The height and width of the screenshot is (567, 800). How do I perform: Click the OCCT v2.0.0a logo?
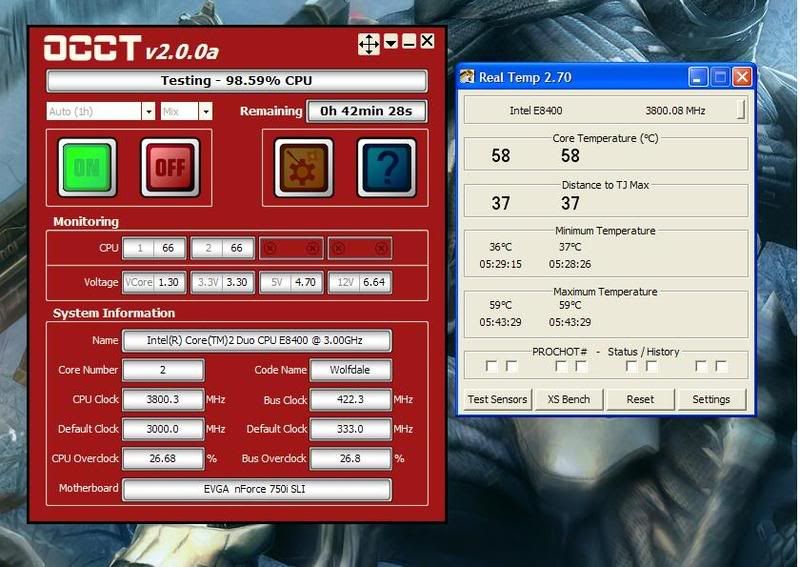coord(131,48)
